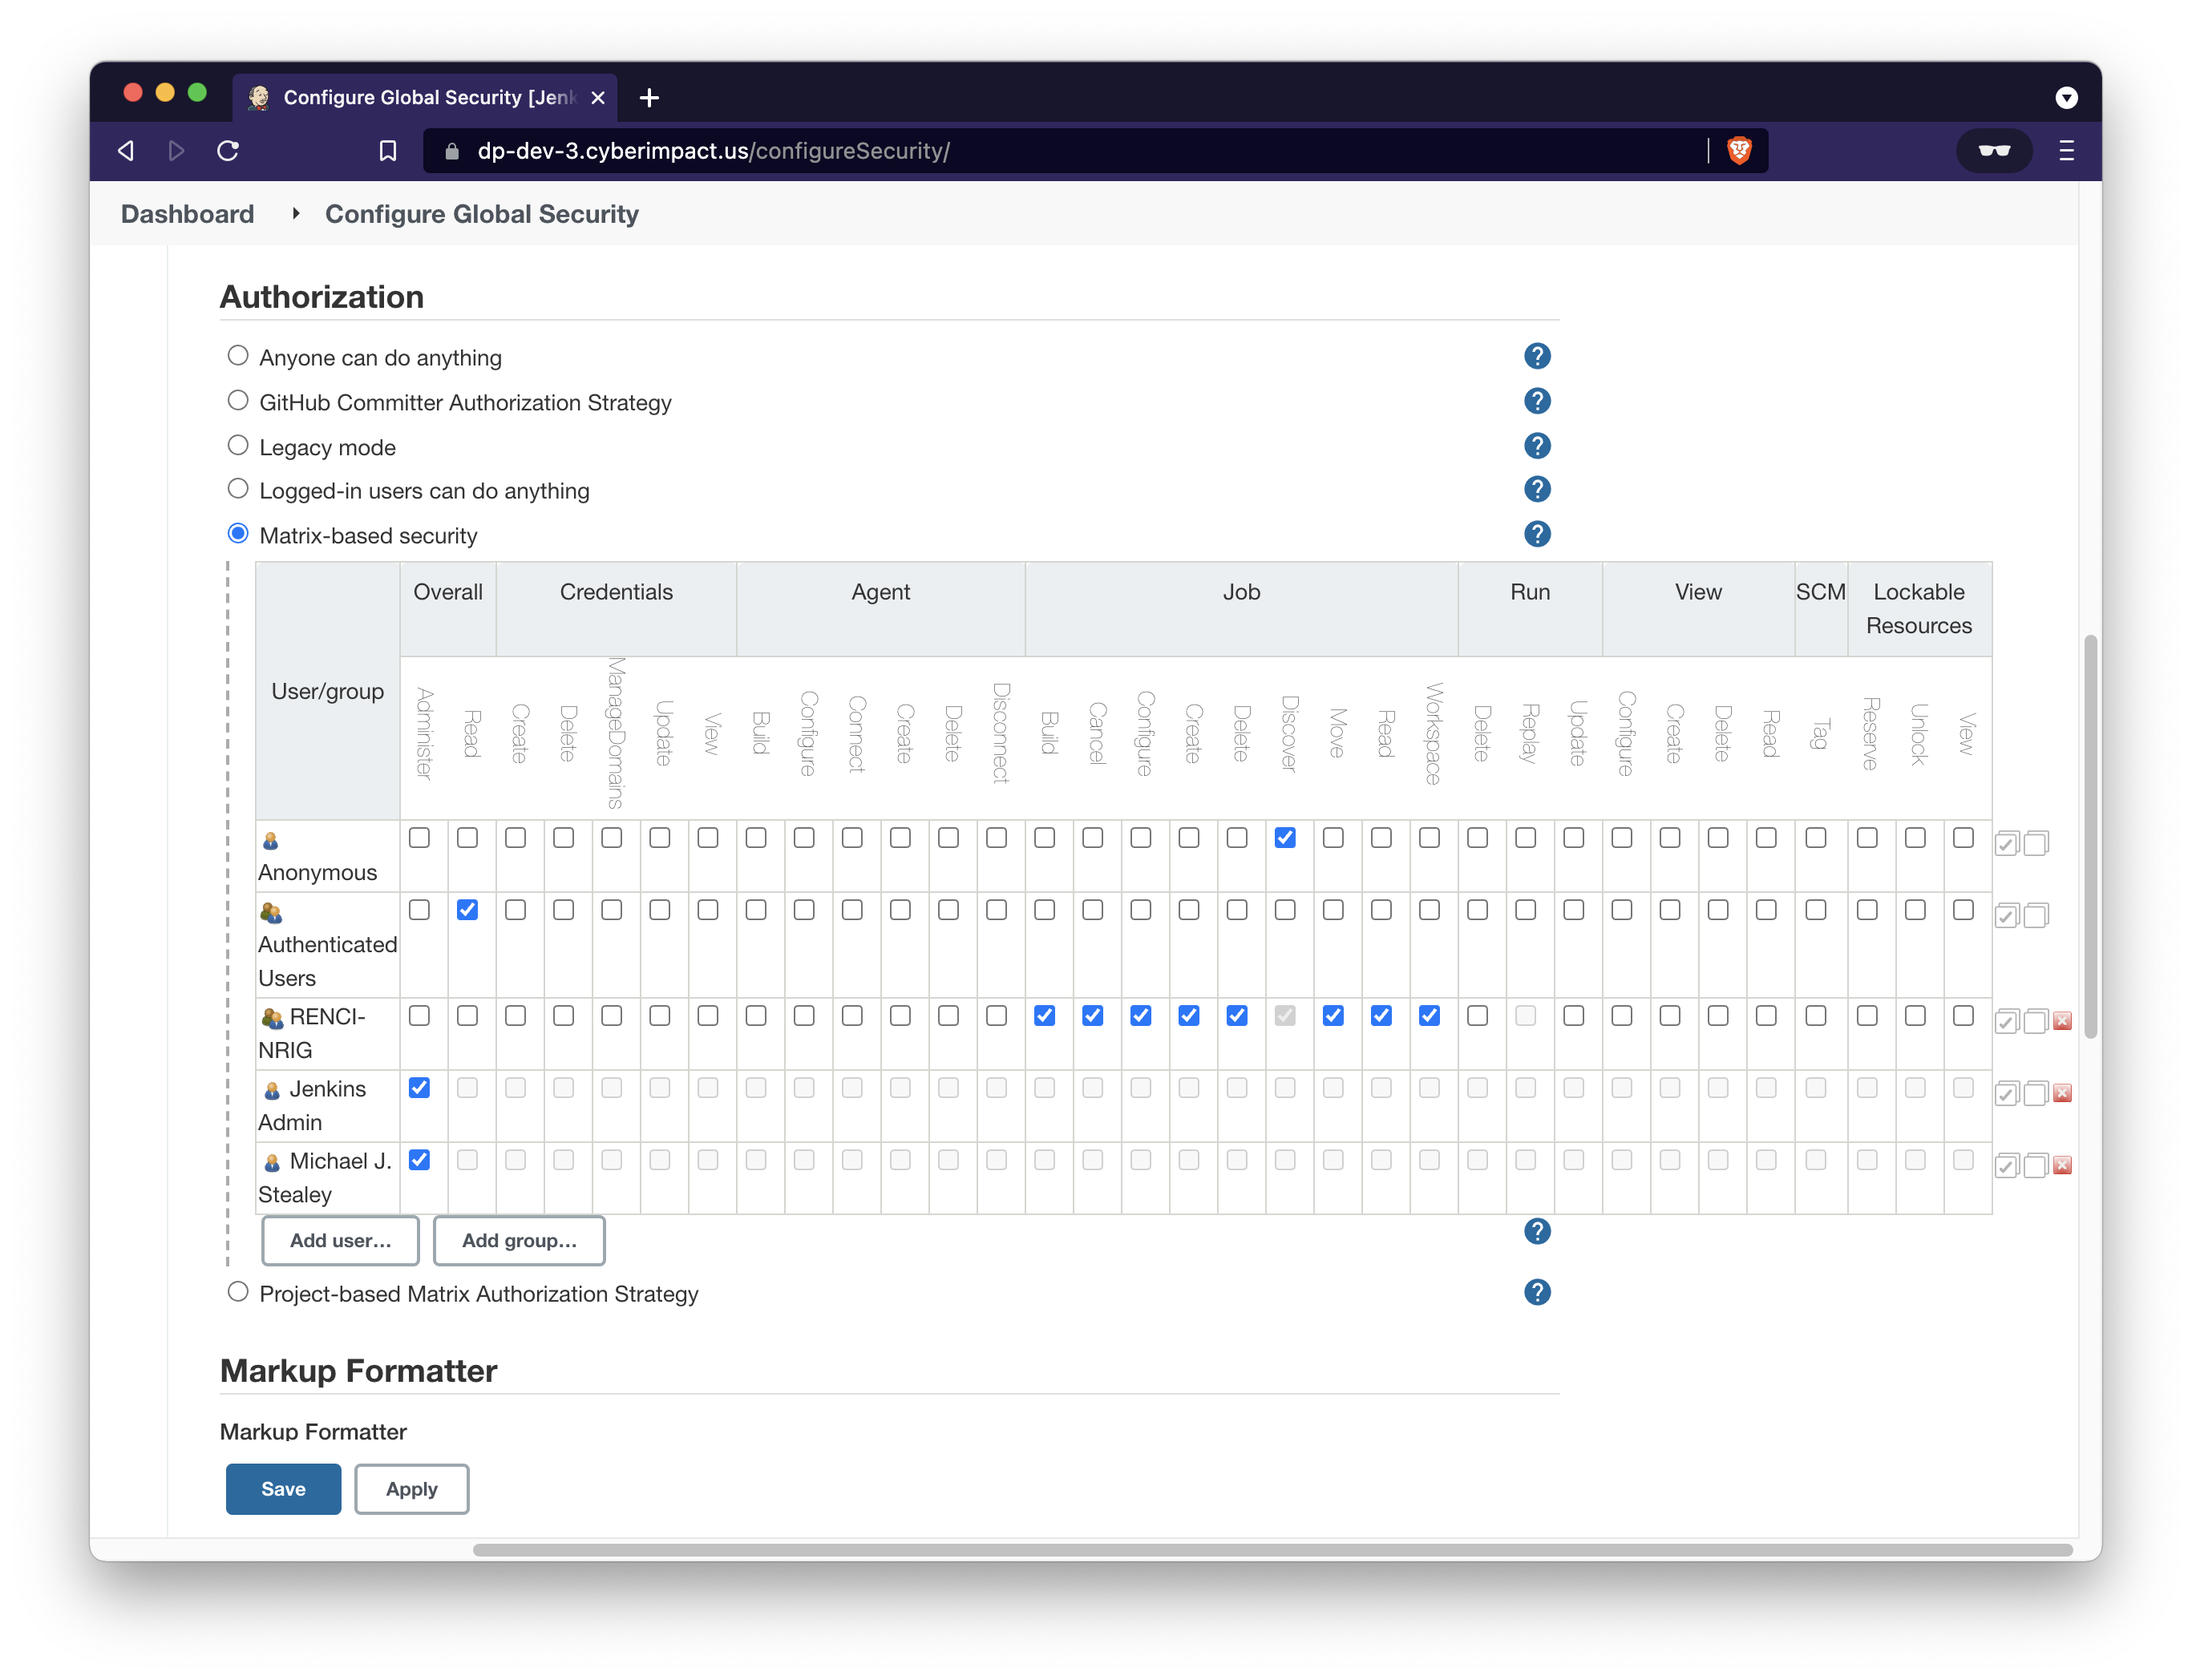Click unselect-all icon for RENCI-NRIG row
The image size is (2192, 1680).
(x=2035, y=1021)
